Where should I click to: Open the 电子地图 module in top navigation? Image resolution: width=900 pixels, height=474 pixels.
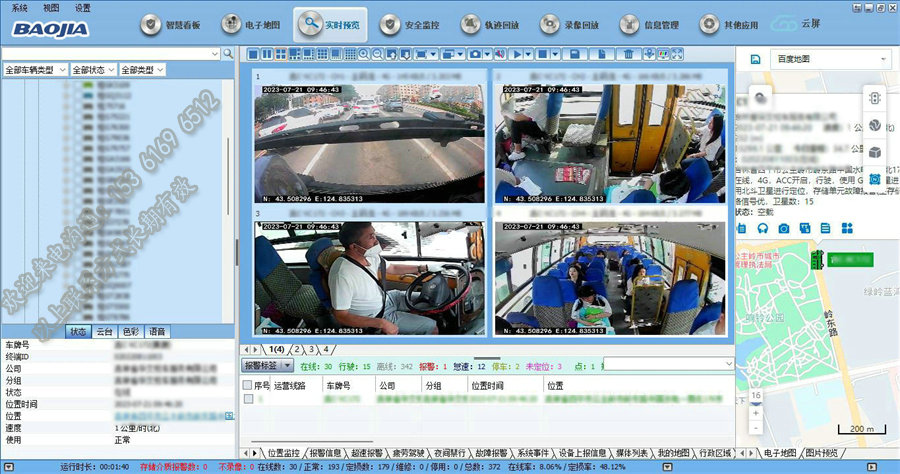[x=249, y=24]
